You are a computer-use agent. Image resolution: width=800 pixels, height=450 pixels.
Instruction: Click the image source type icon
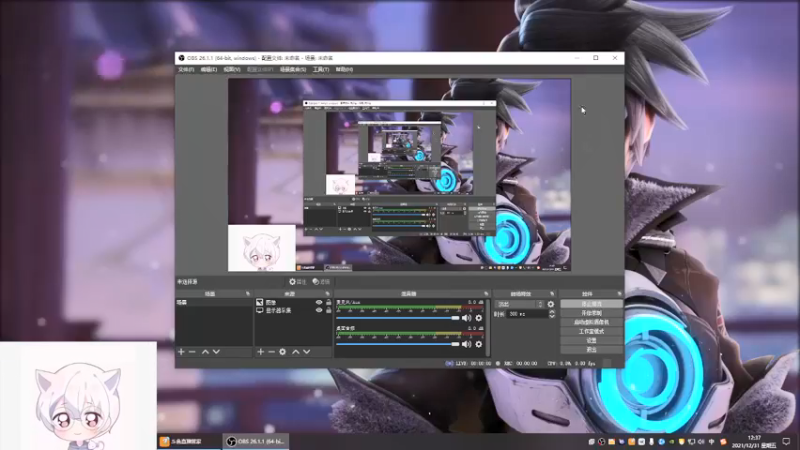tap(260, 303)
